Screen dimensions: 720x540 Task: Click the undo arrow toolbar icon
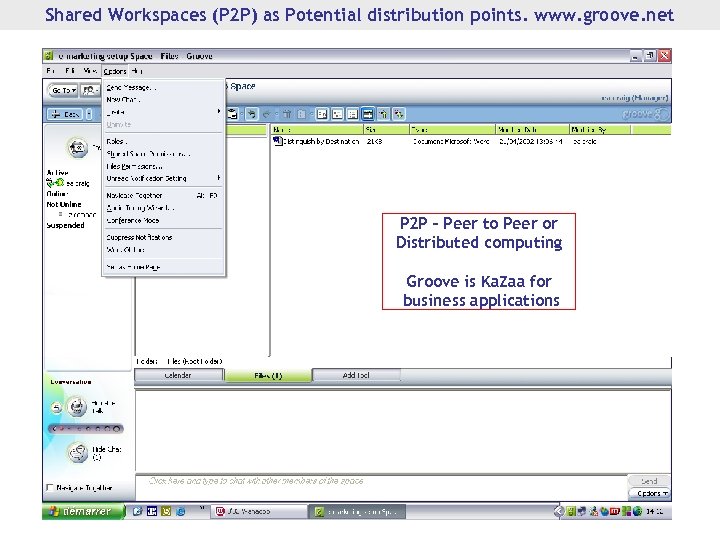tap(251, 114)
